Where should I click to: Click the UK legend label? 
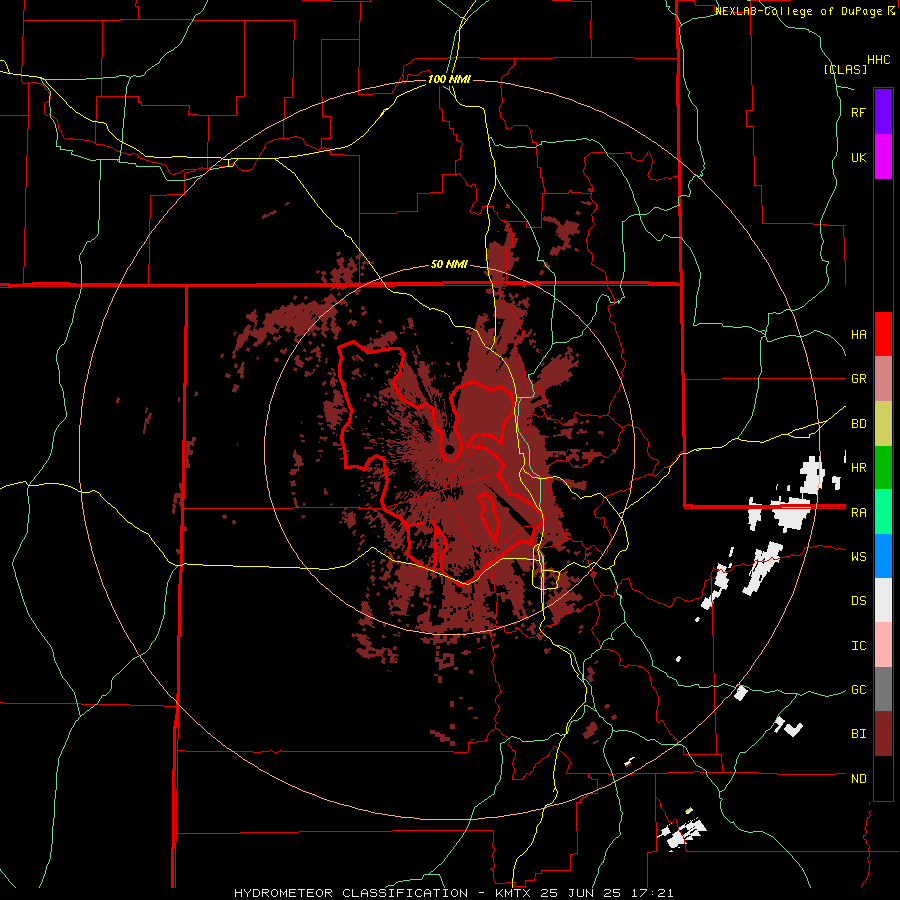[x=859, y=157]
